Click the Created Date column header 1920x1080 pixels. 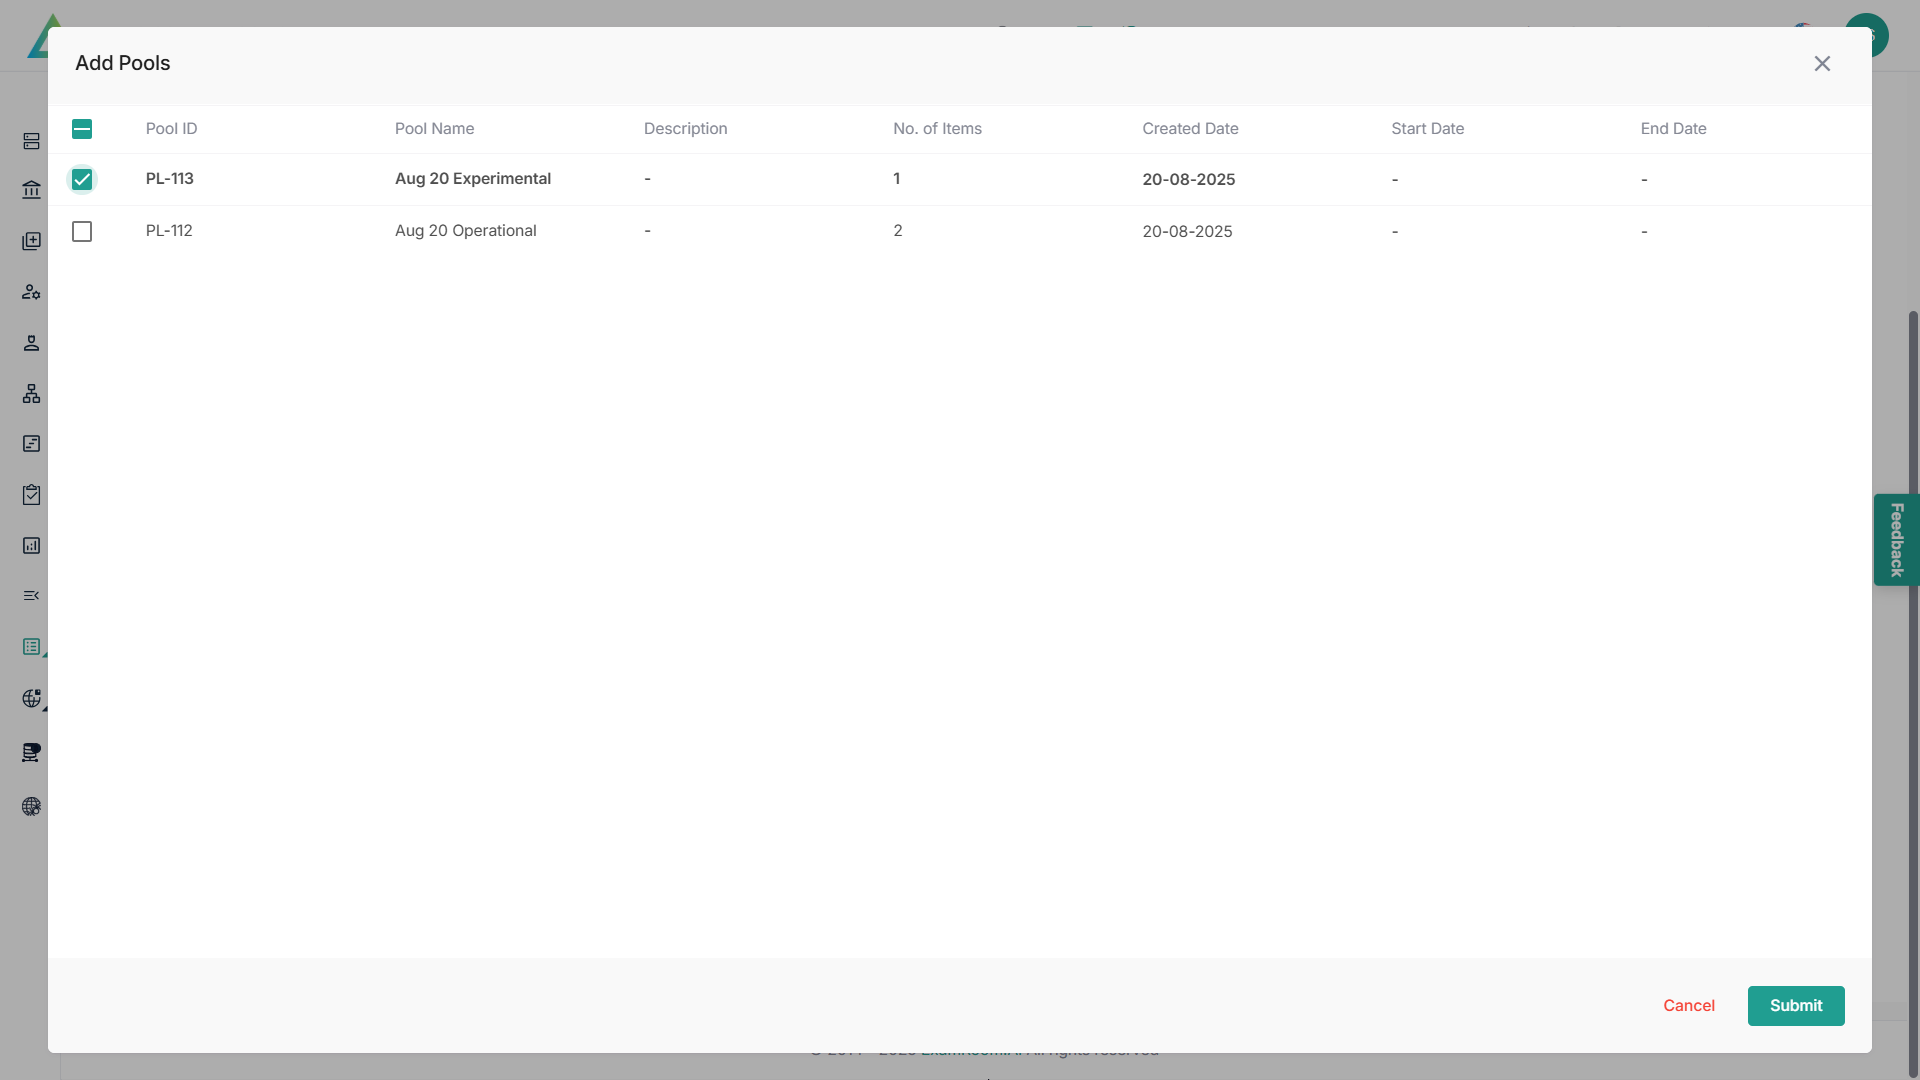pos(1190,129)
